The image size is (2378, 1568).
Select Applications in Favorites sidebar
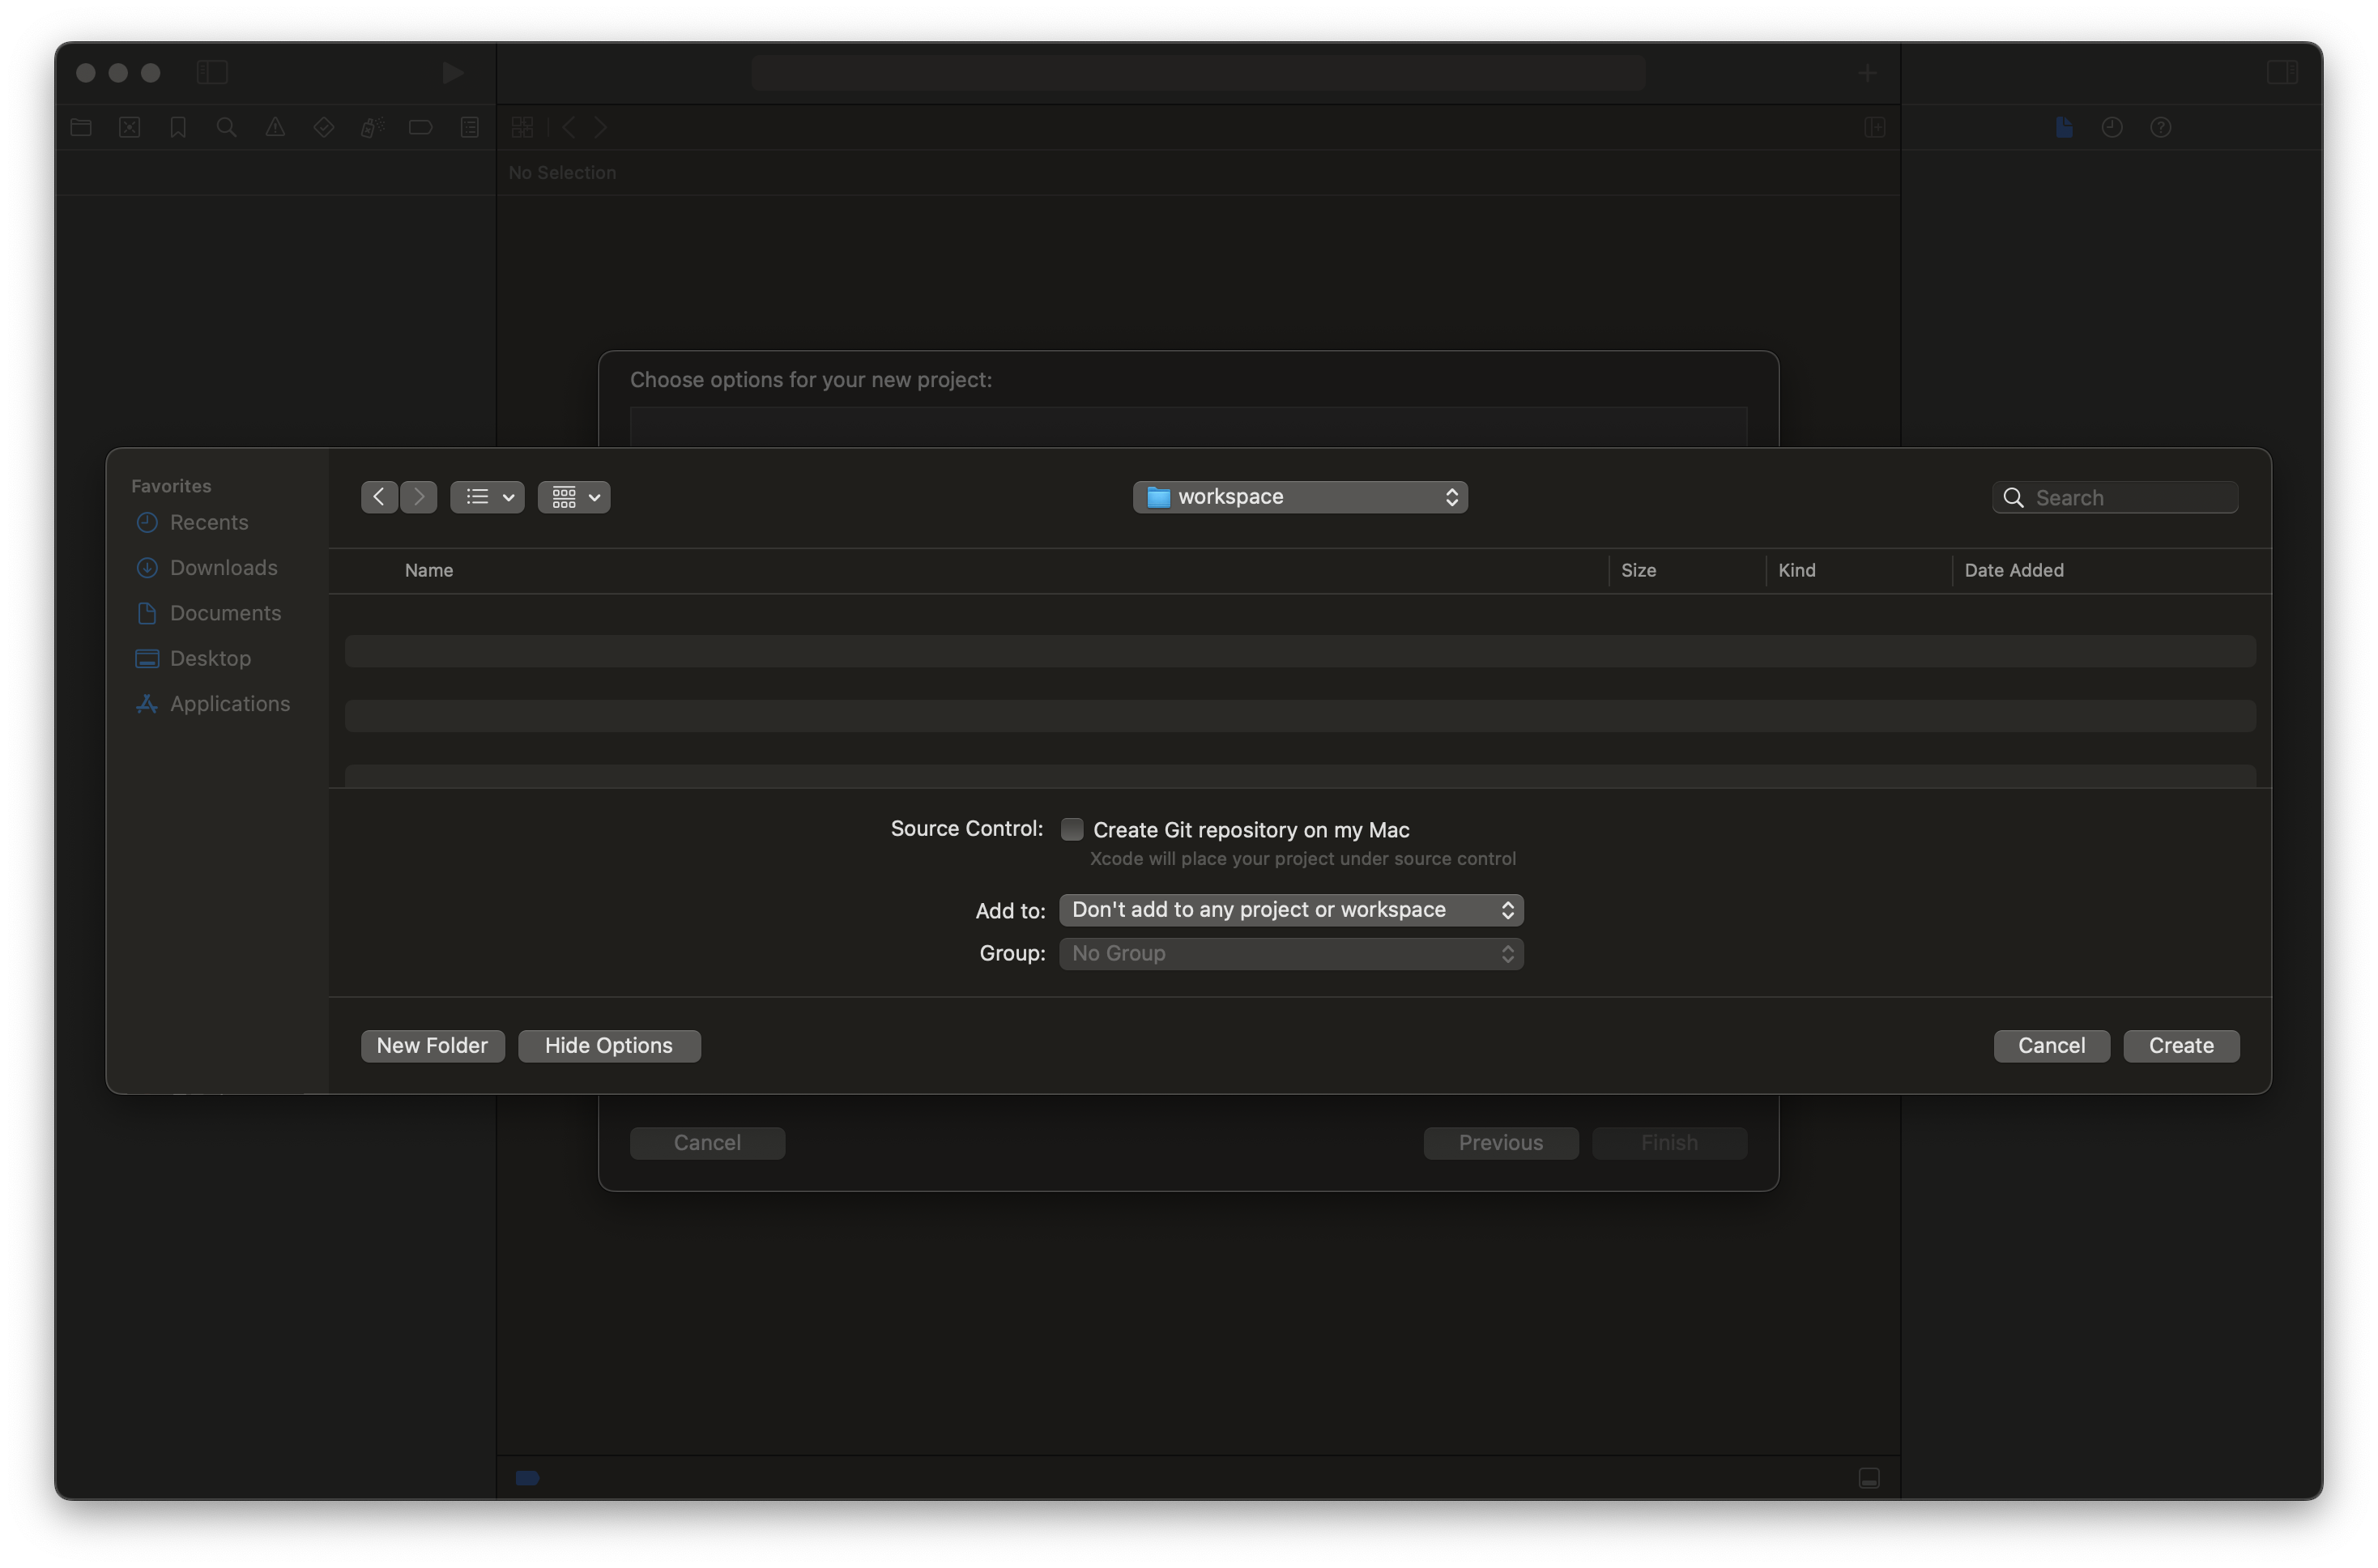tap(229, 704)
